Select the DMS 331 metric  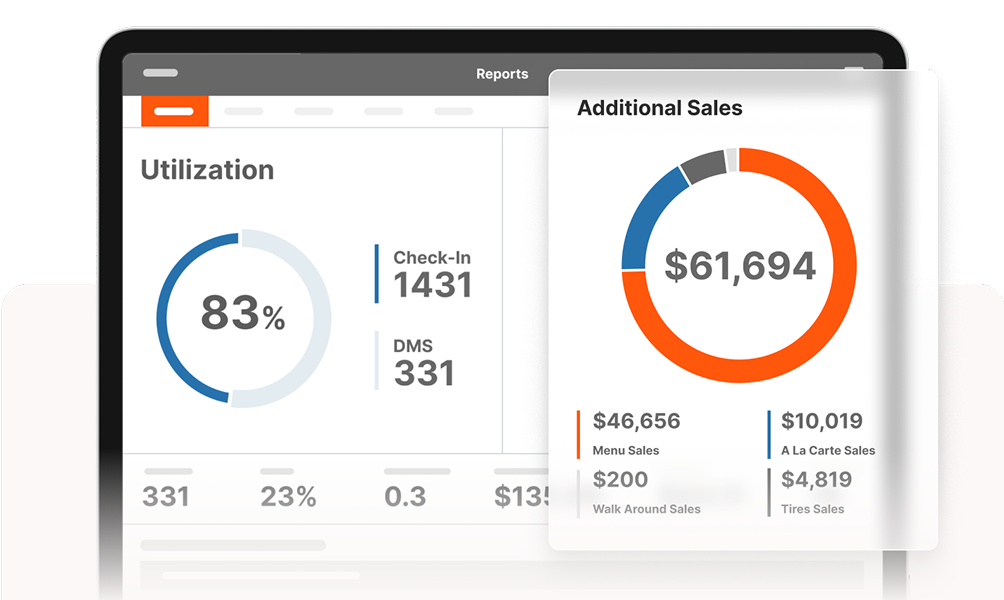pyautogui.click(x=423, y=362)
